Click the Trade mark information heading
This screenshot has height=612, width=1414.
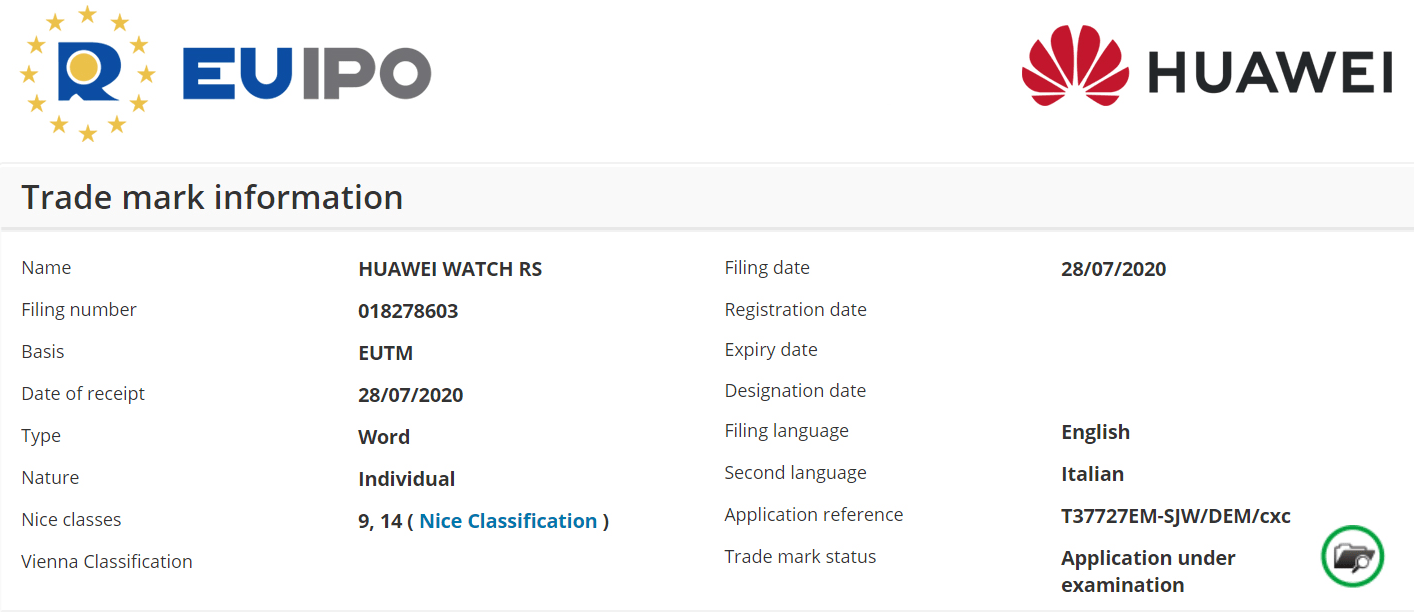coord(212,197)
